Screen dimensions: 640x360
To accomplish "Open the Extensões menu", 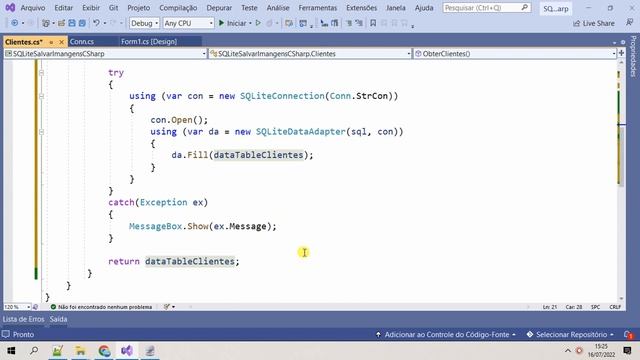I will 361,8.
